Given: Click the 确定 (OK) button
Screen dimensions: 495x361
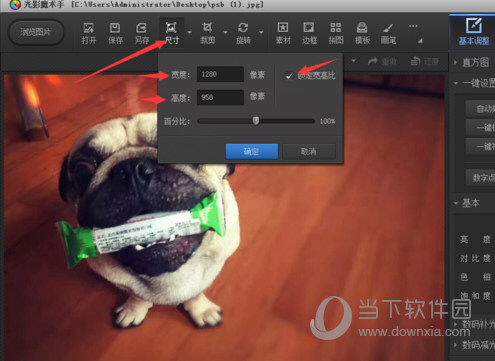Looking at the screenshot, I should tap(252, 152).
